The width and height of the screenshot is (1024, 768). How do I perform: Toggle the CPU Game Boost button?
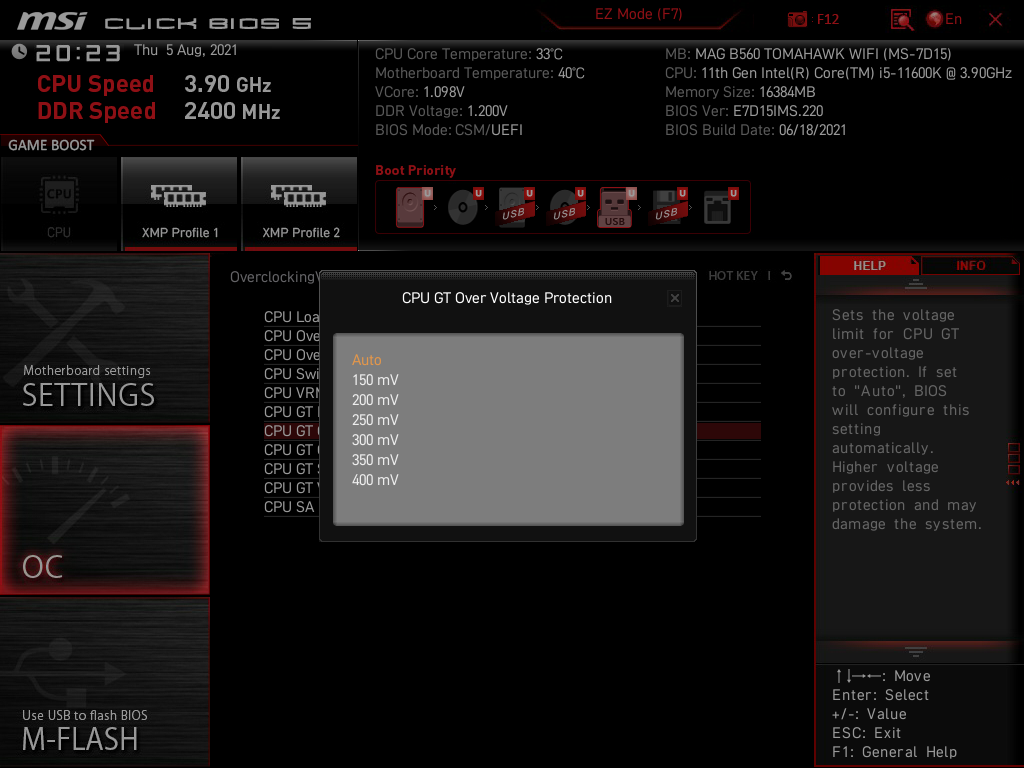(59, 204)
